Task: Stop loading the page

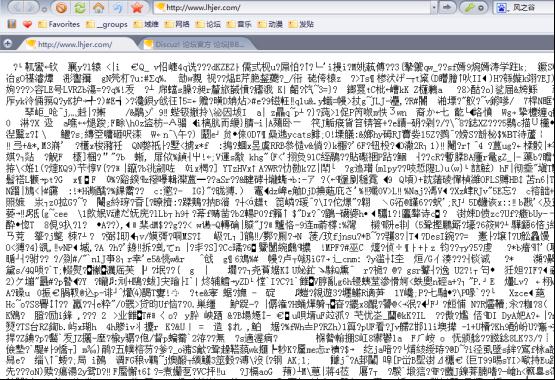Action: [x=62, y=7]
